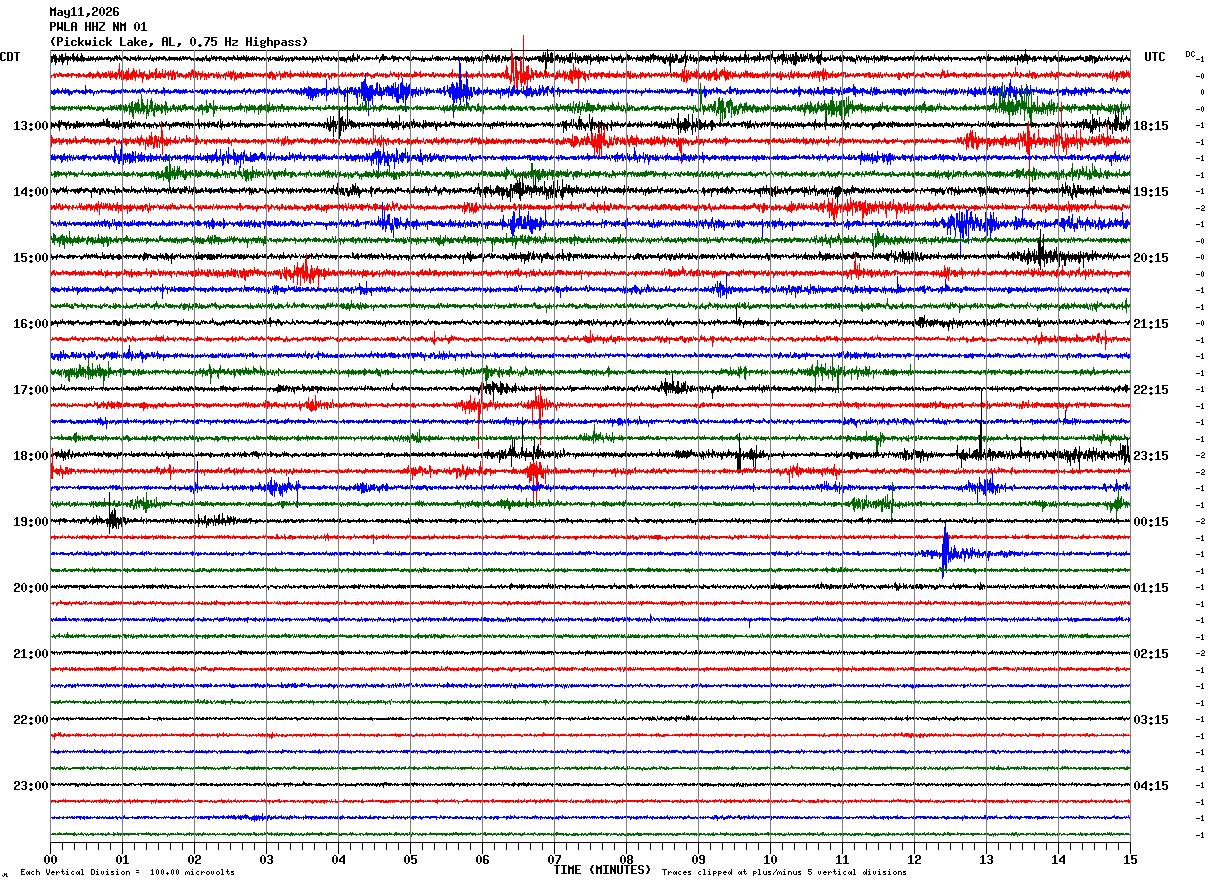Click the PWLA HHZ NM 01 station text
The image size is (1210, 886).
tap(98, 27)
